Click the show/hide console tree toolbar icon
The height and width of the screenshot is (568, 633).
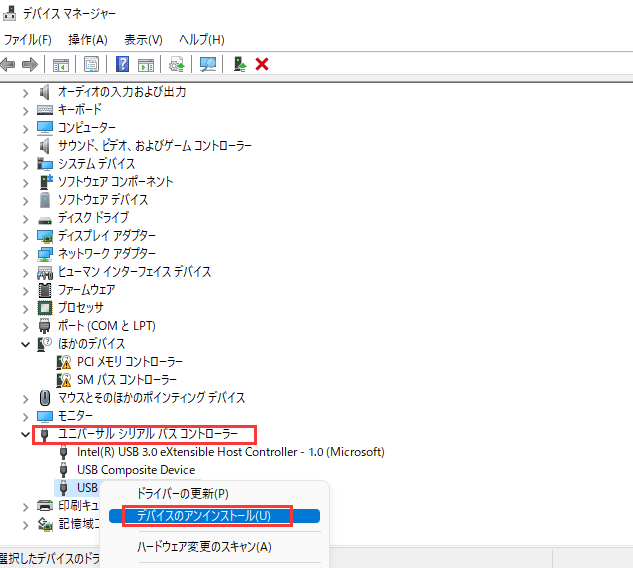click(61, 65)
